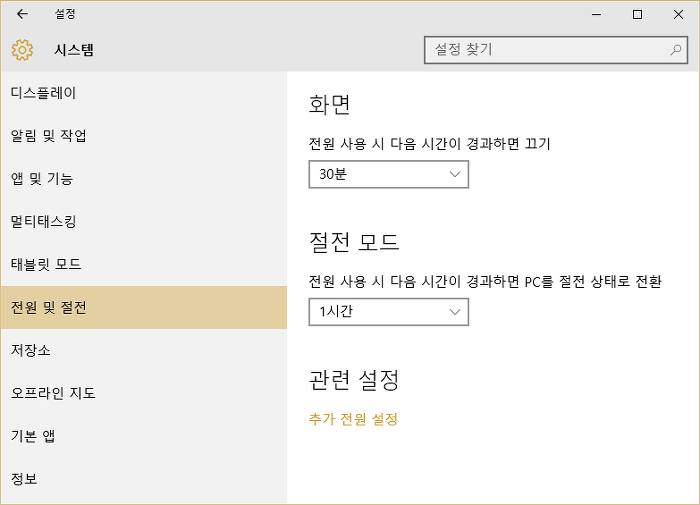Click the search magnifier icon
This screenshot has height=505, width=700.
[x=675, y=50]
